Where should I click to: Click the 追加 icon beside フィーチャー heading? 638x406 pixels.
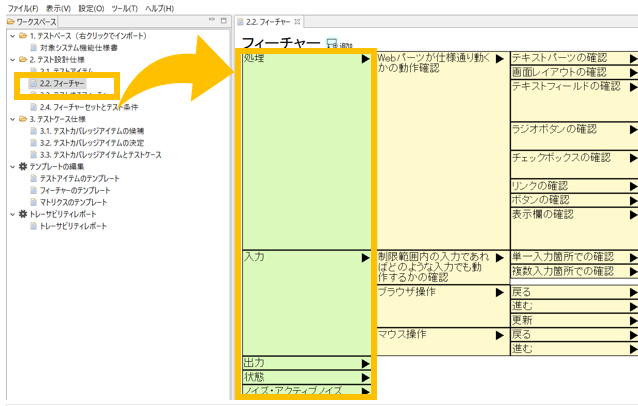332,43
